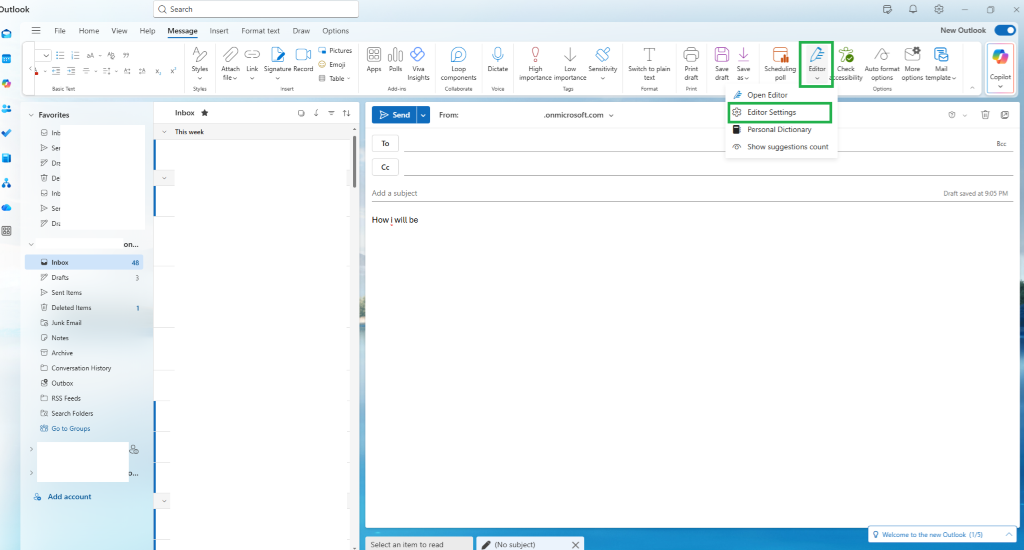The width and height of the screenshot is (1024, 550).
Task: Click the Search box
Action: click(256, 9)
